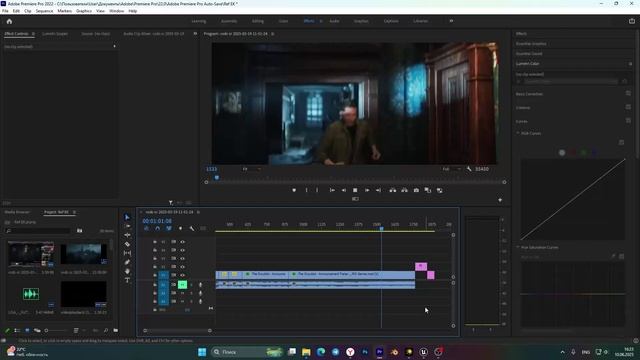
Task: Click the Lift button in Program Monitor
Action: click(393, 190)
